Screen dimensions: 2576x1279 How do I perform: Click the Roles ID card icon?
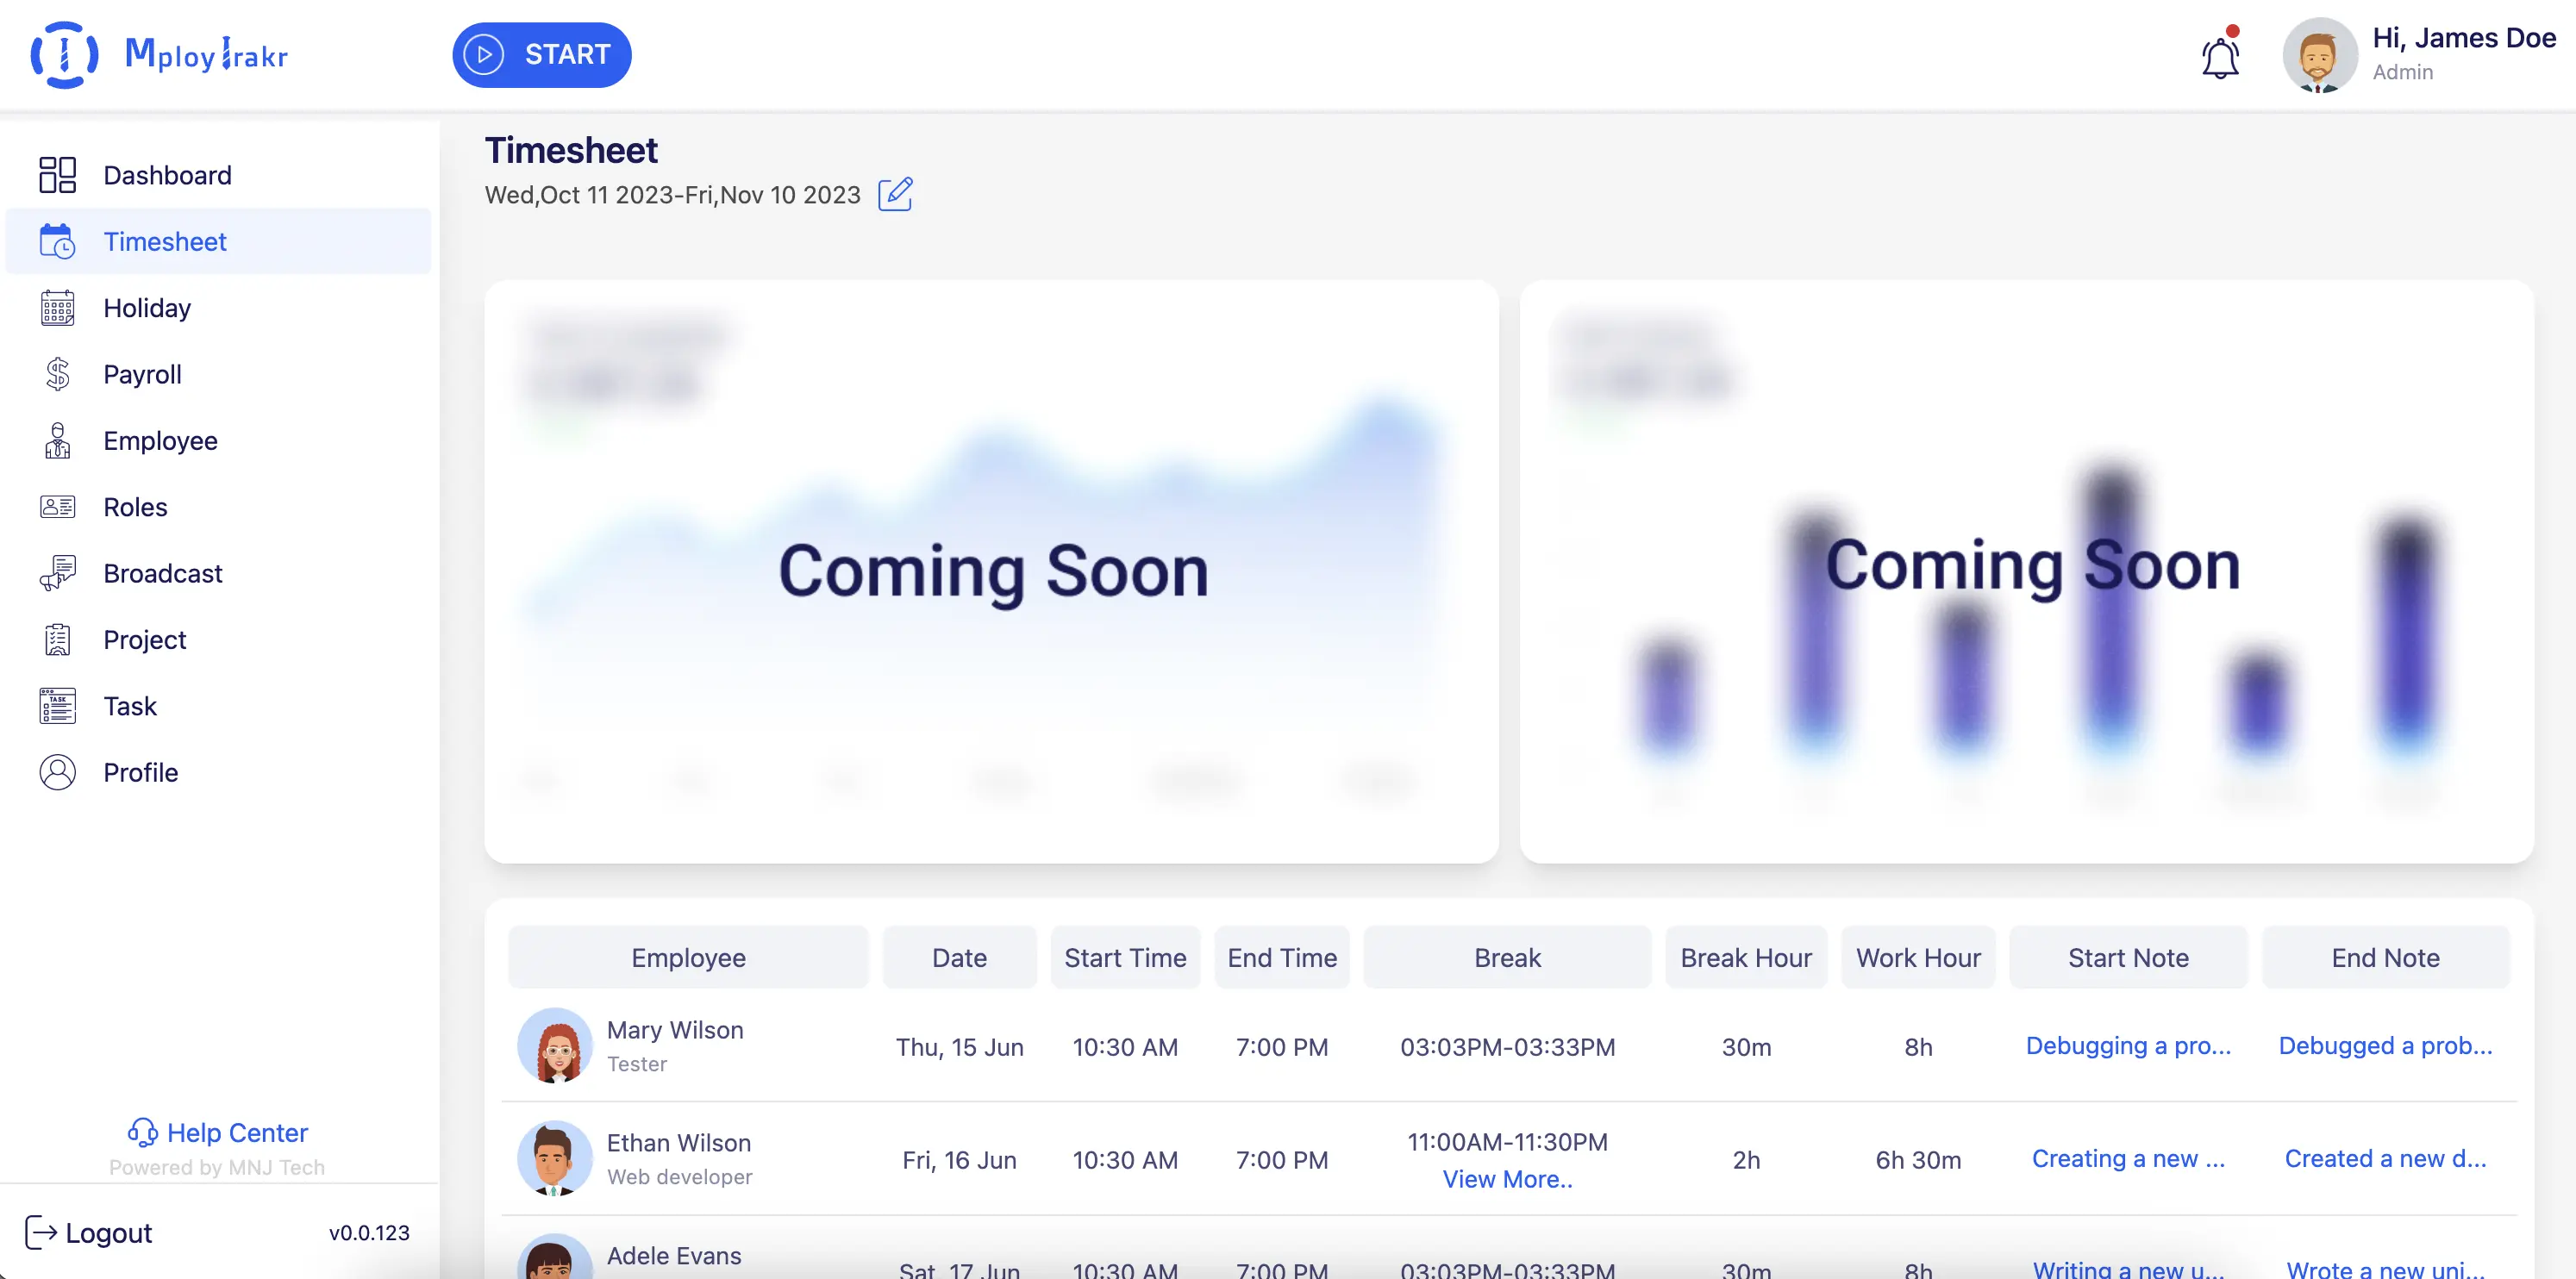[57, 507]
